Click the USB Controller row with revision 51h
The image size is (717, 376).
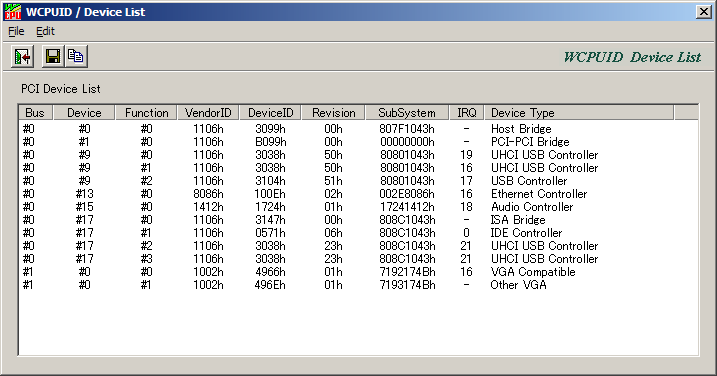click(x=358, y=181)
